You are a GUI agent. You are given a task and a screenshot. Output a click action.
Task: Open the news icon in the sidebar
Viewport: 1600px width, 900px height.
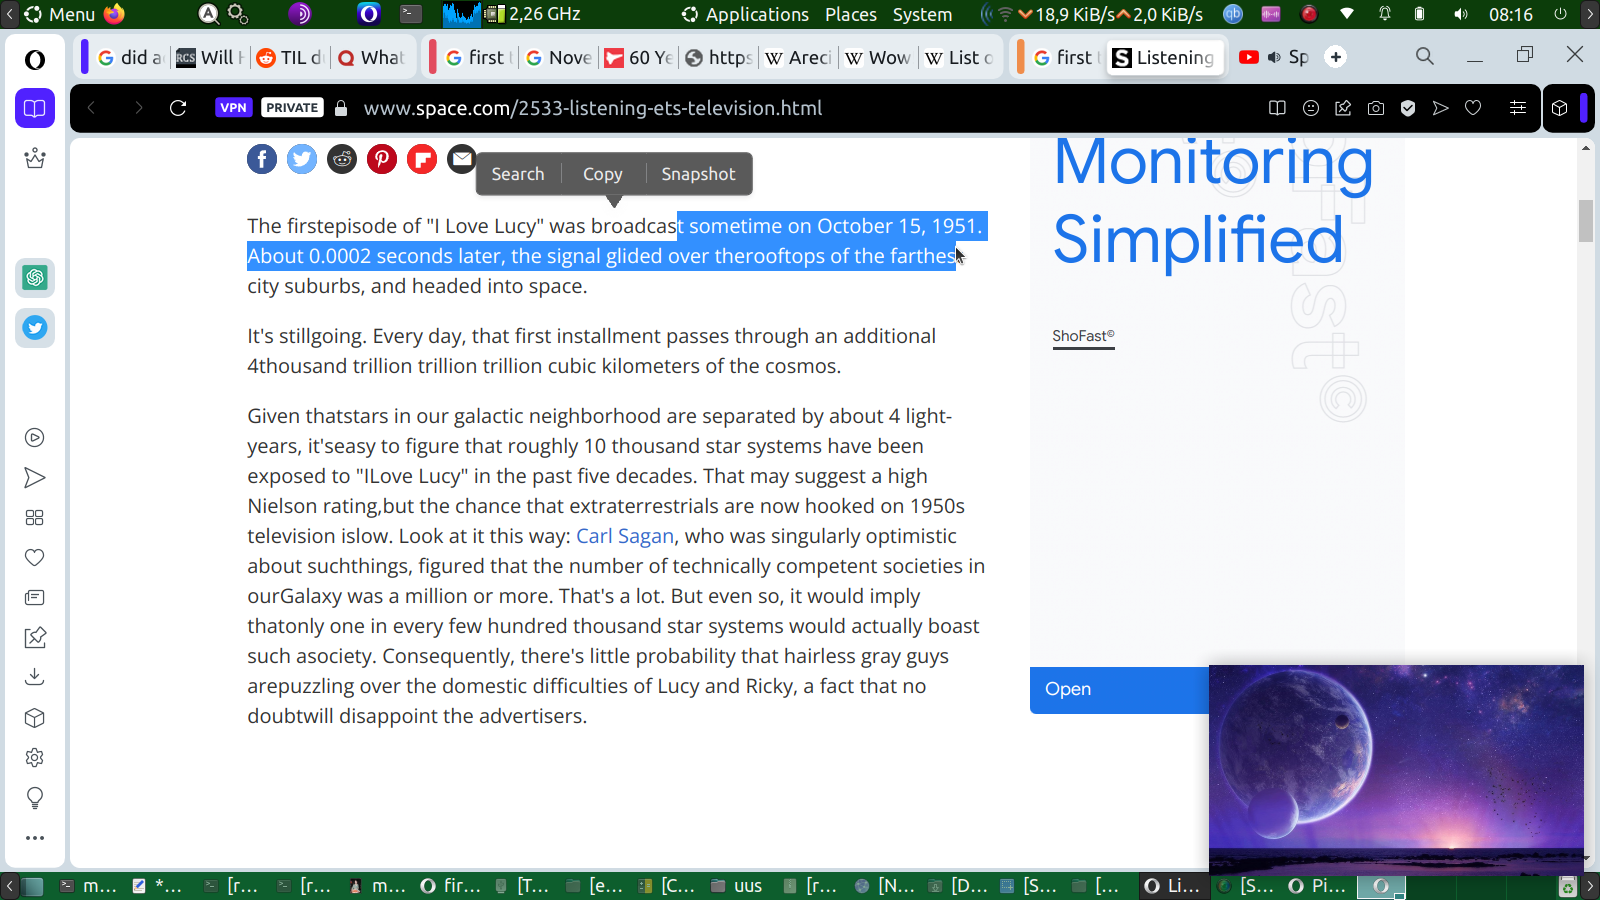click(x=35, y=598)
